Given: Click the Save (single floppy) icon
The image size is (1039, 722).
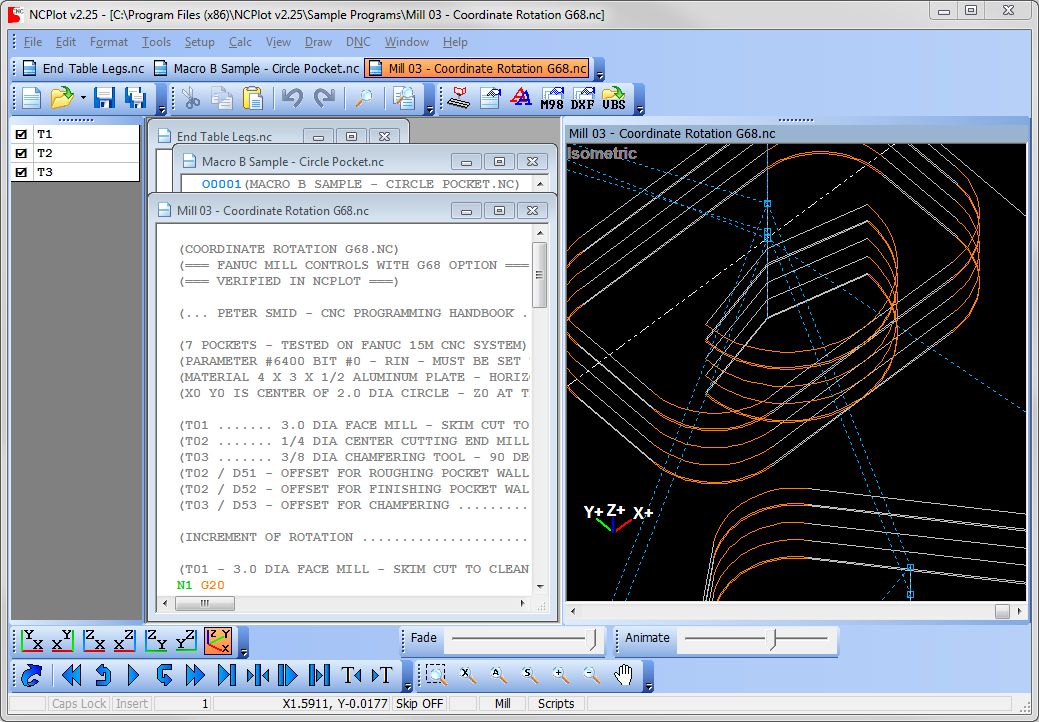Looking at the screenshot, I should coord(104,98).
